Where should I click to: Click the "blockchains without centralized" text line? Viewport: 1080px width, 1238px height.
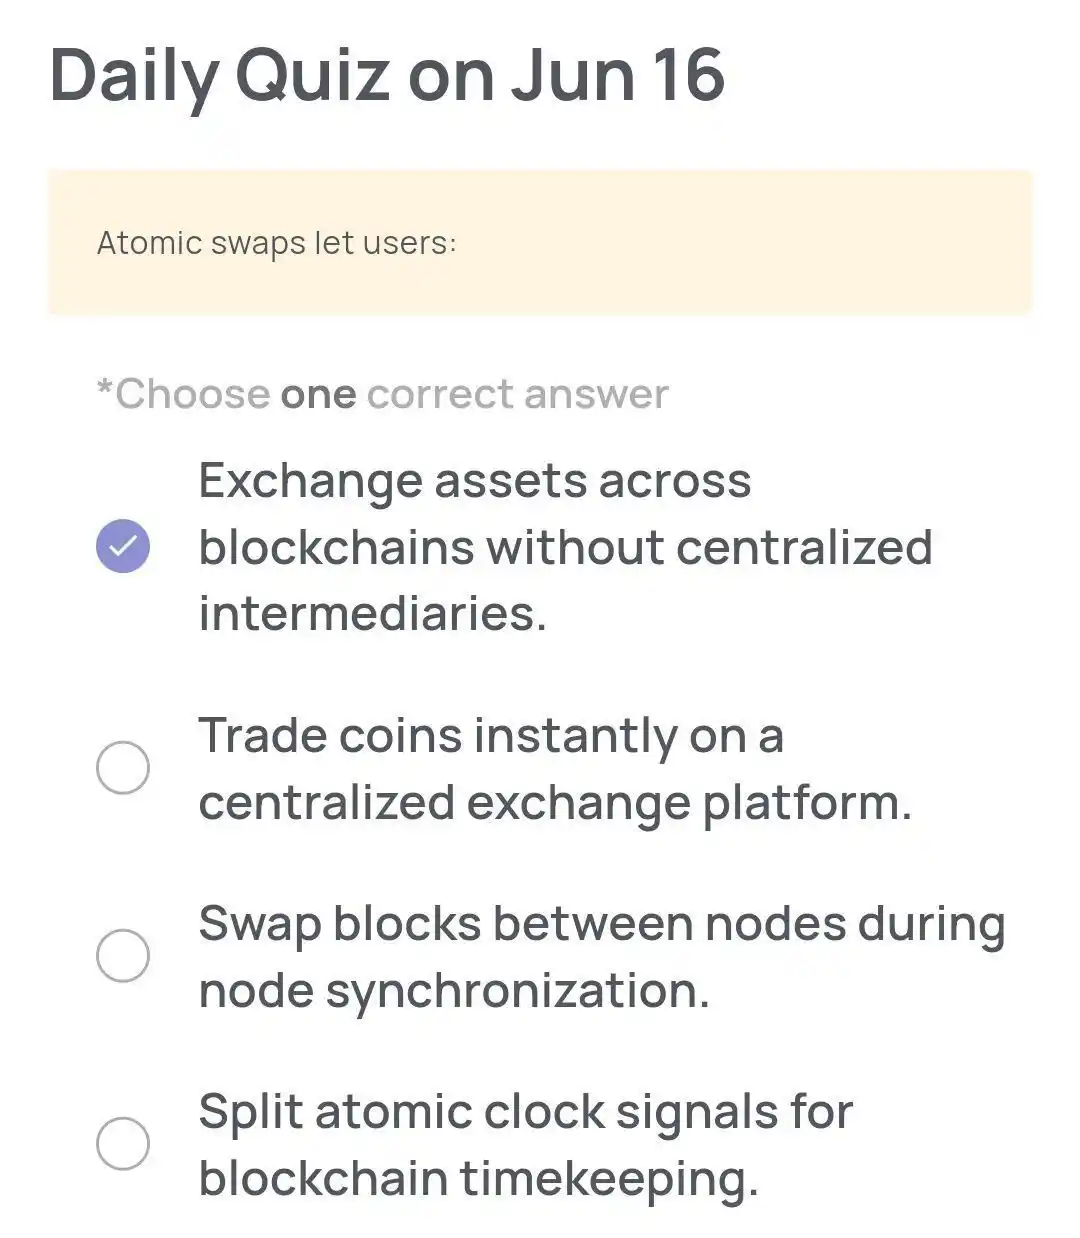[565, 547]
